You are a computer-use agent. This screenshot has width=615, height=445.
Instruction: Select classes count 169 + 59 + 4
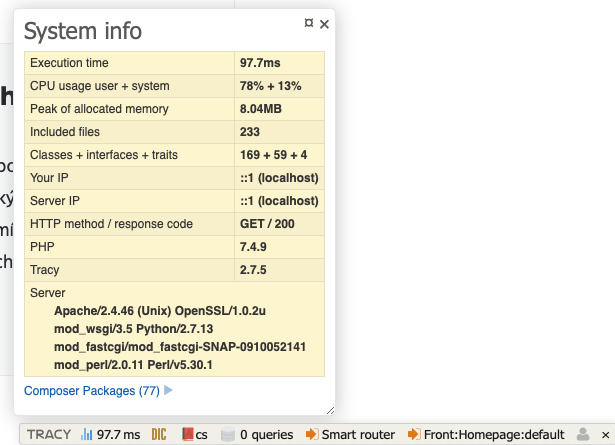pyautogui.click(x=273, y=155)
